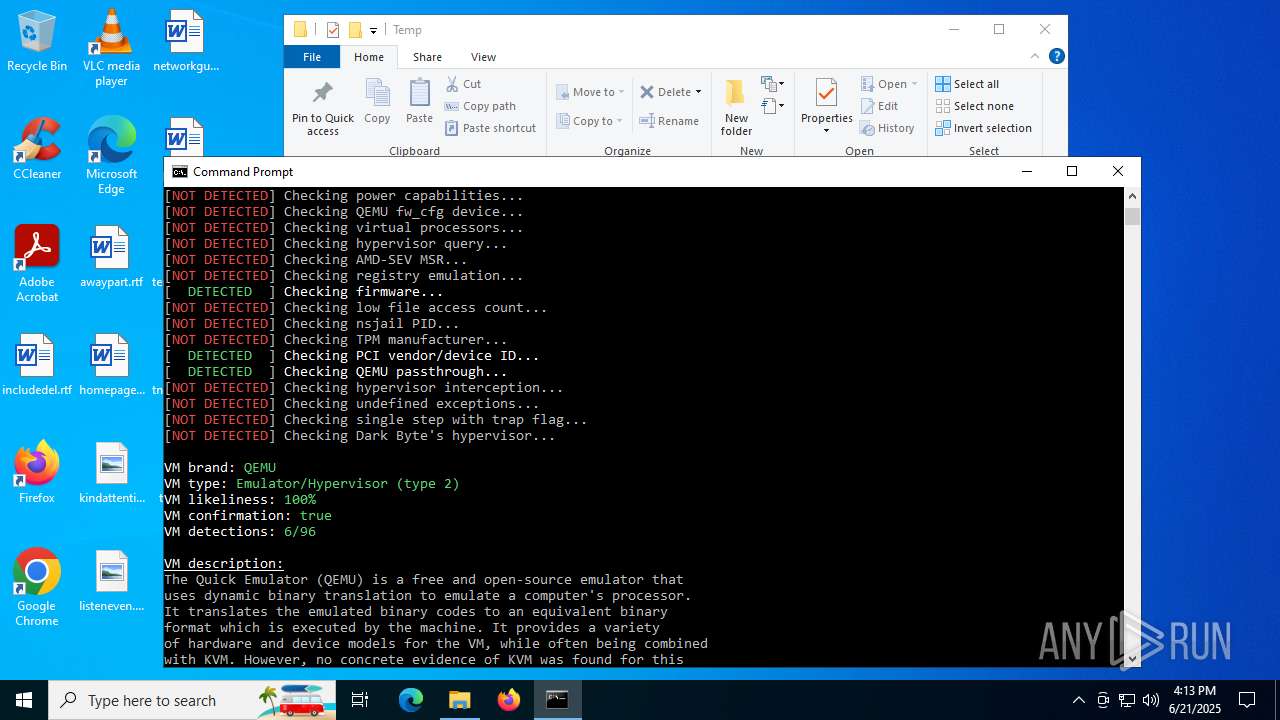Open Properties in Explorer ribbon

(x=826, y=106)
